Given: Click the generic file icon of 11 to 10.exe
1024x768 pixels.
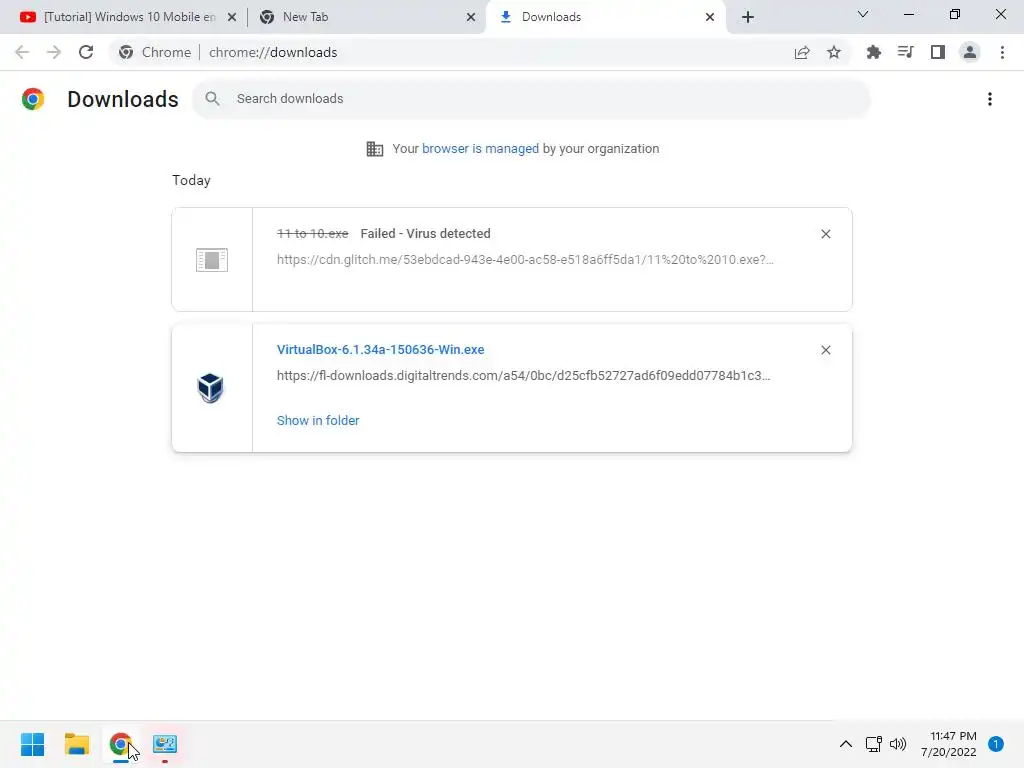Looking at the screenshot, I should coord(212,259).
